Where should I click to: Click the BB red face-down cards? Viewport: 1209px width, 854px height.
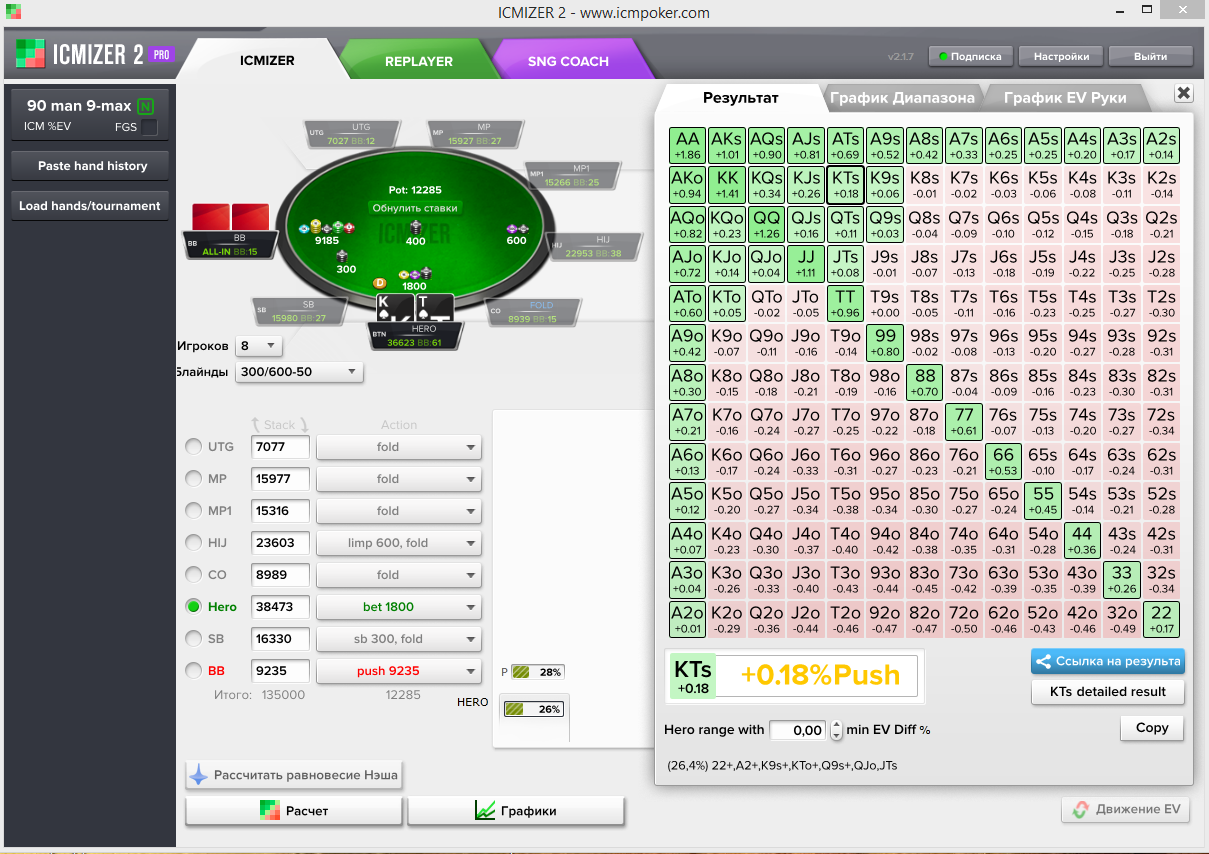pos(230,216)
